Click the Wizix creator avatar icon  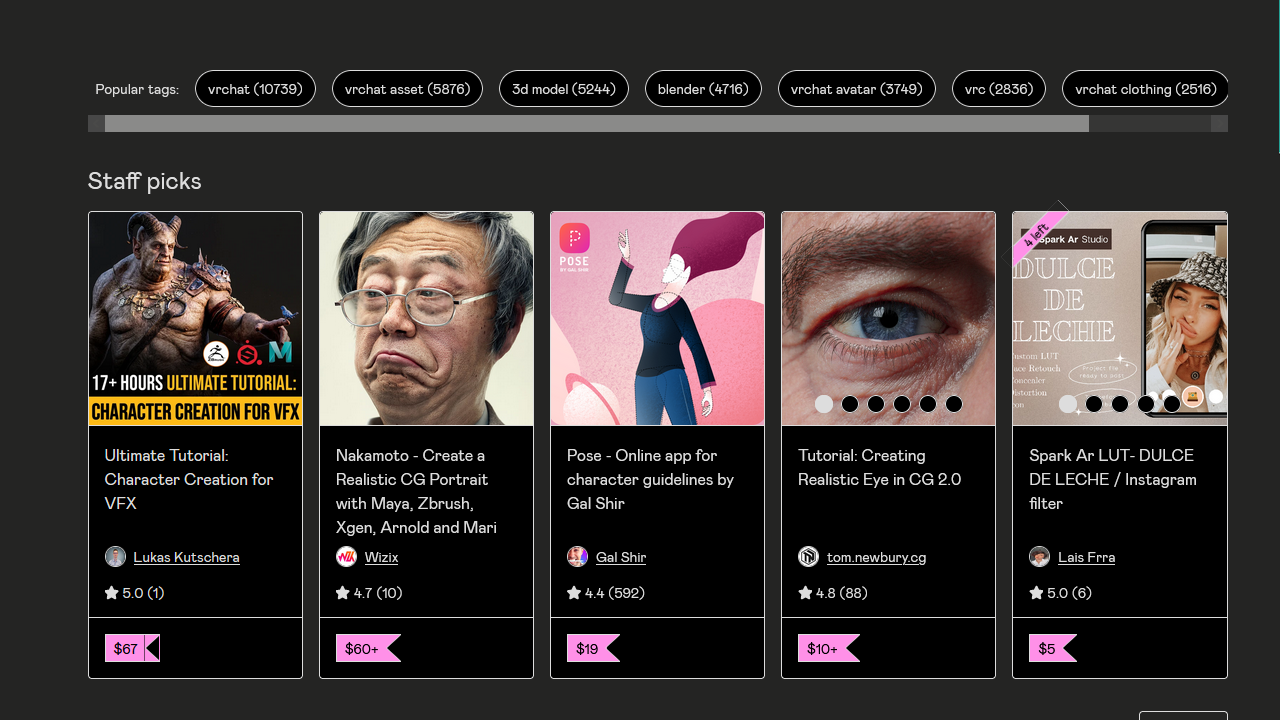point(346,557)
